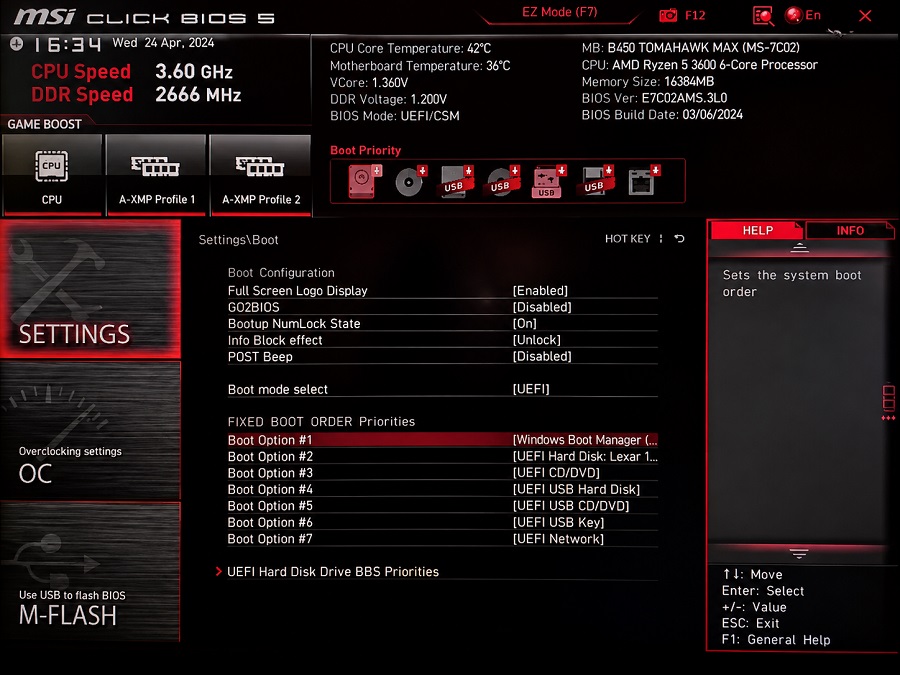Enable A-XMP Profile 2
Screen dimensions: 900x675
click(x=261, y=175)
